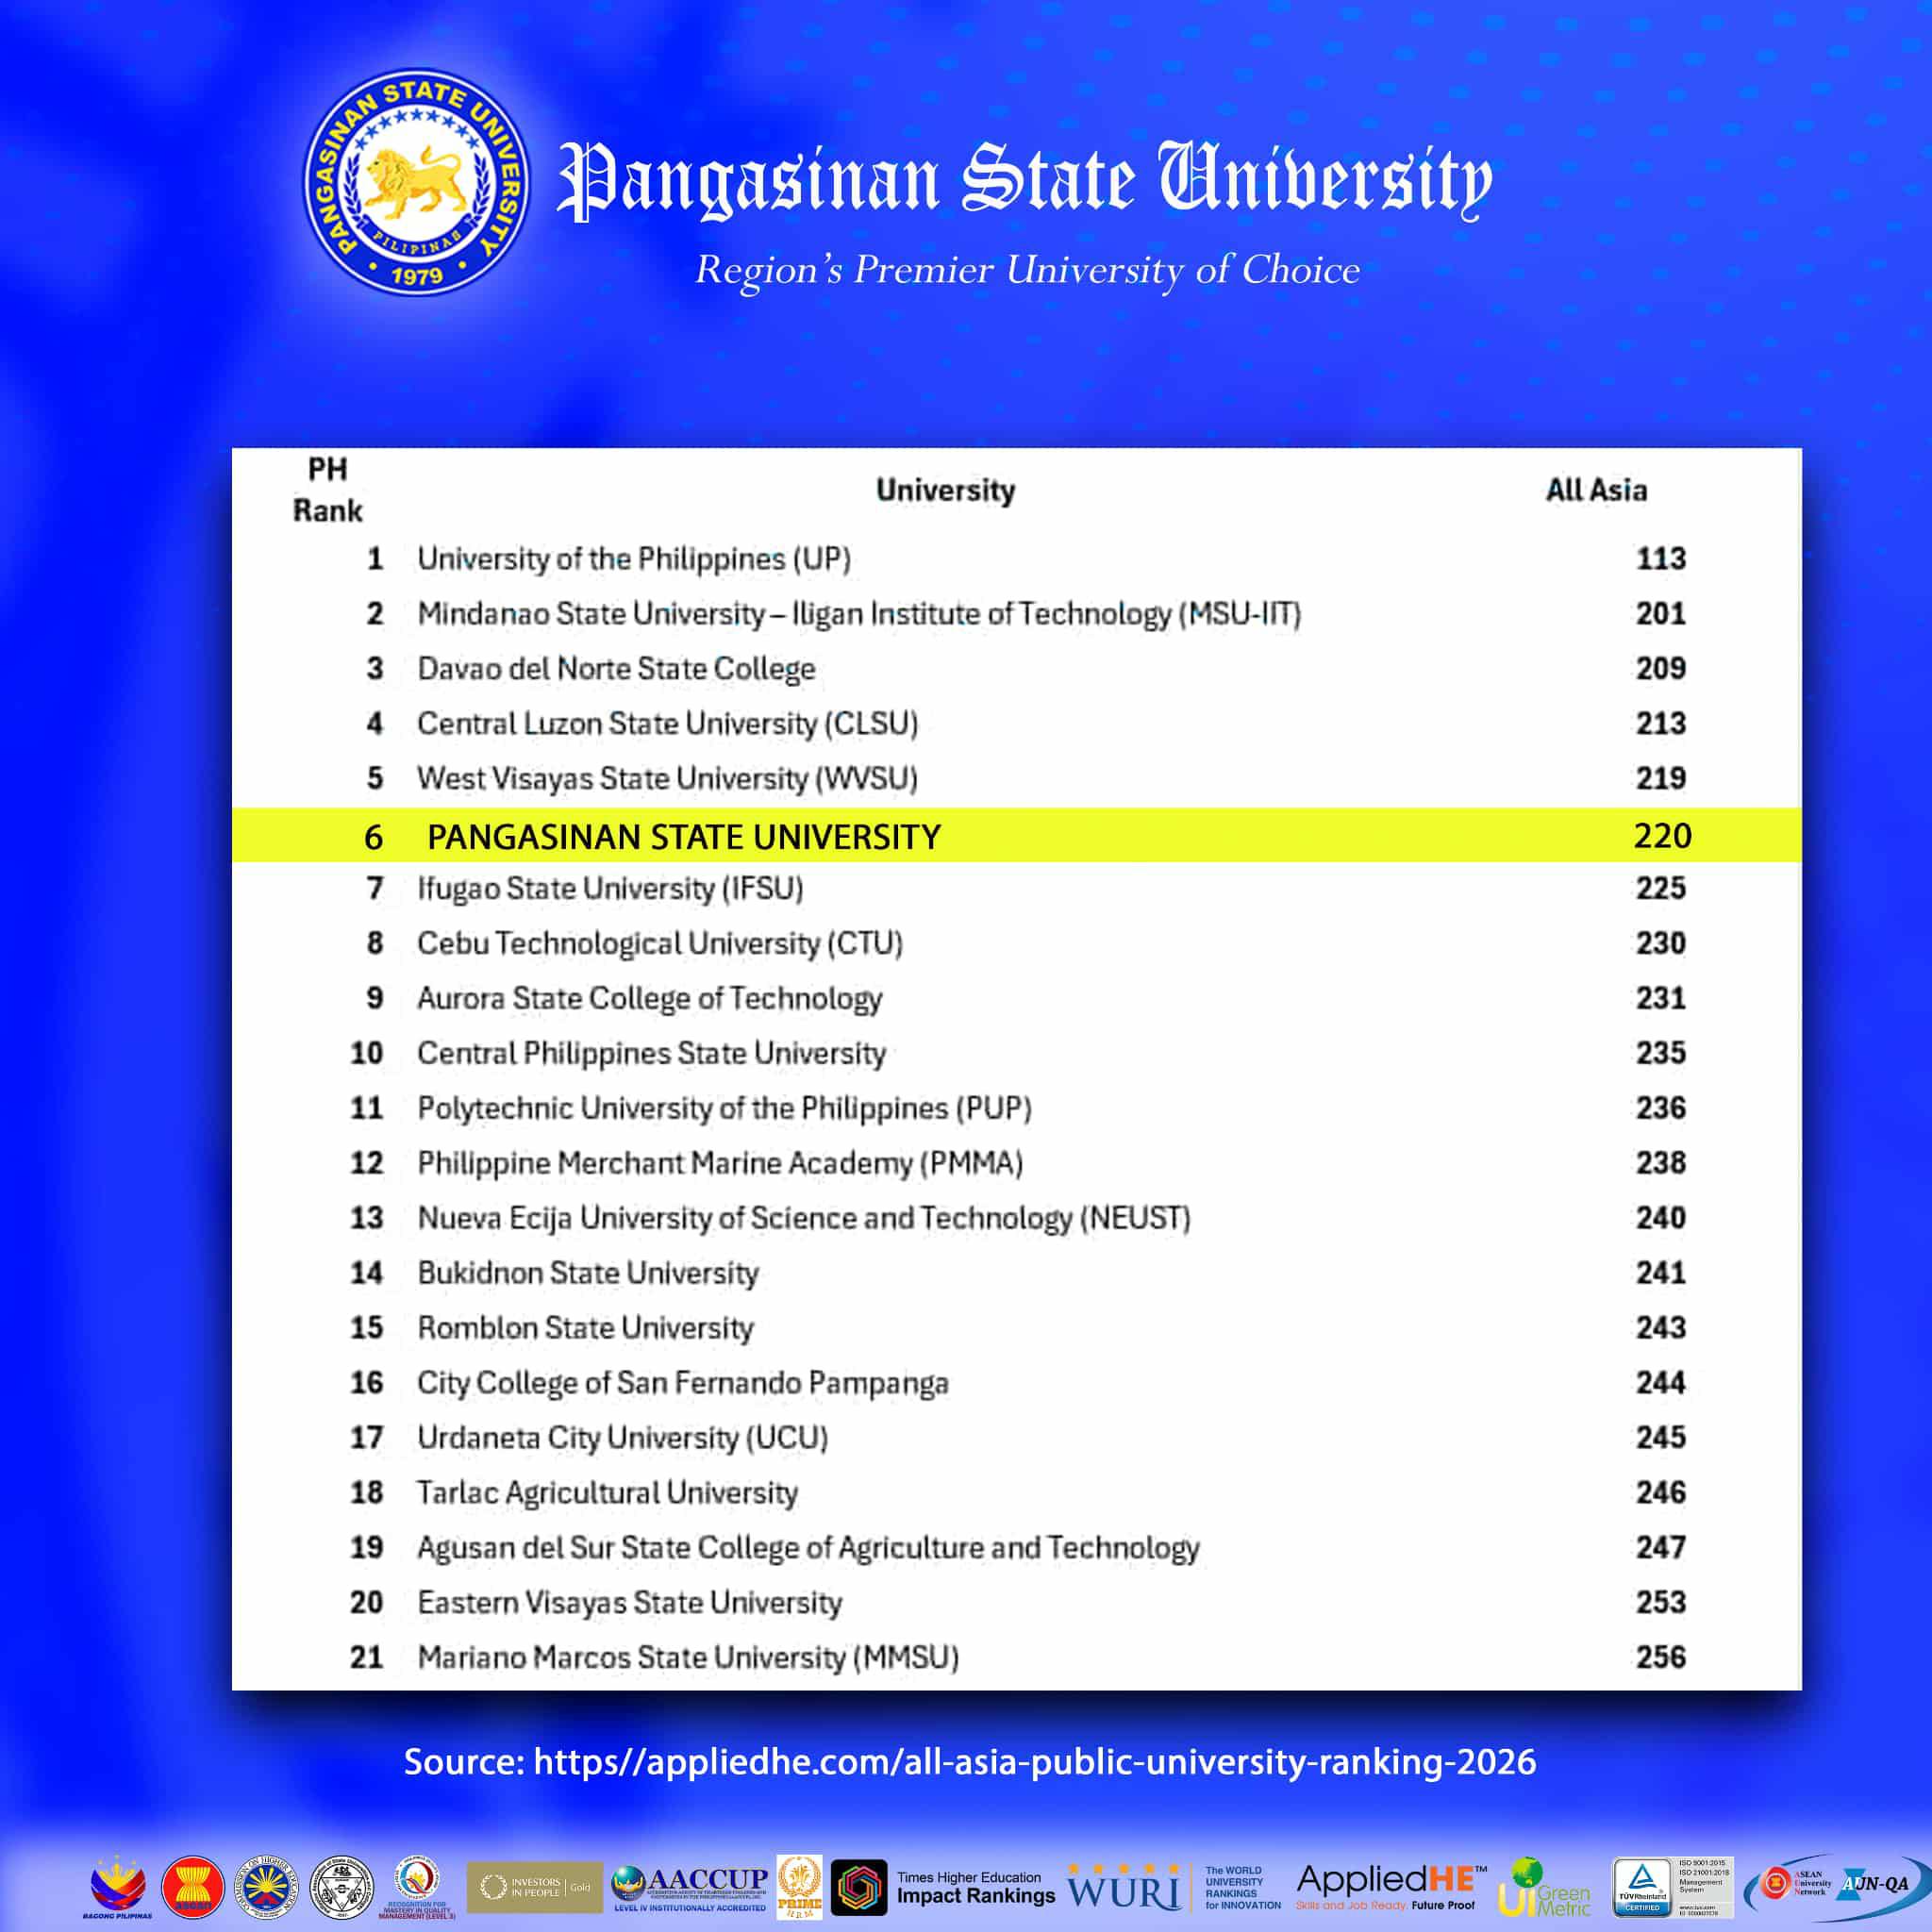Click the TÜV Rheinland certified badge
The width and height of the screenshot is (1932, 1932).
point(1641,1888)
